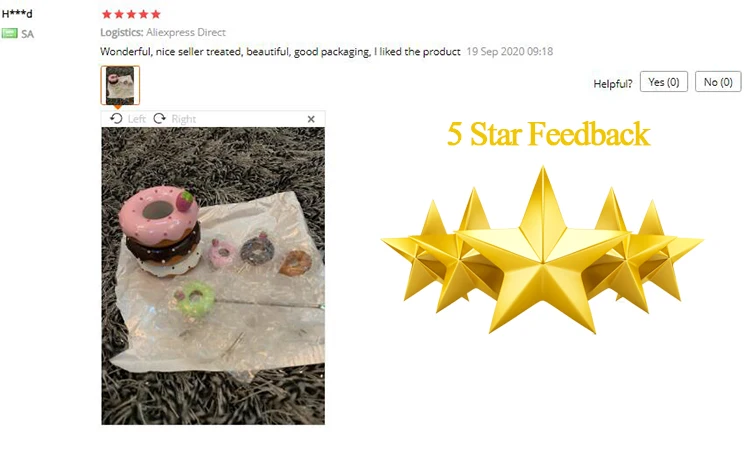The height and width of the screenshot is (450, 750).
Task: Mark review unhelpful with No (0)
Action: click(718, 82)
